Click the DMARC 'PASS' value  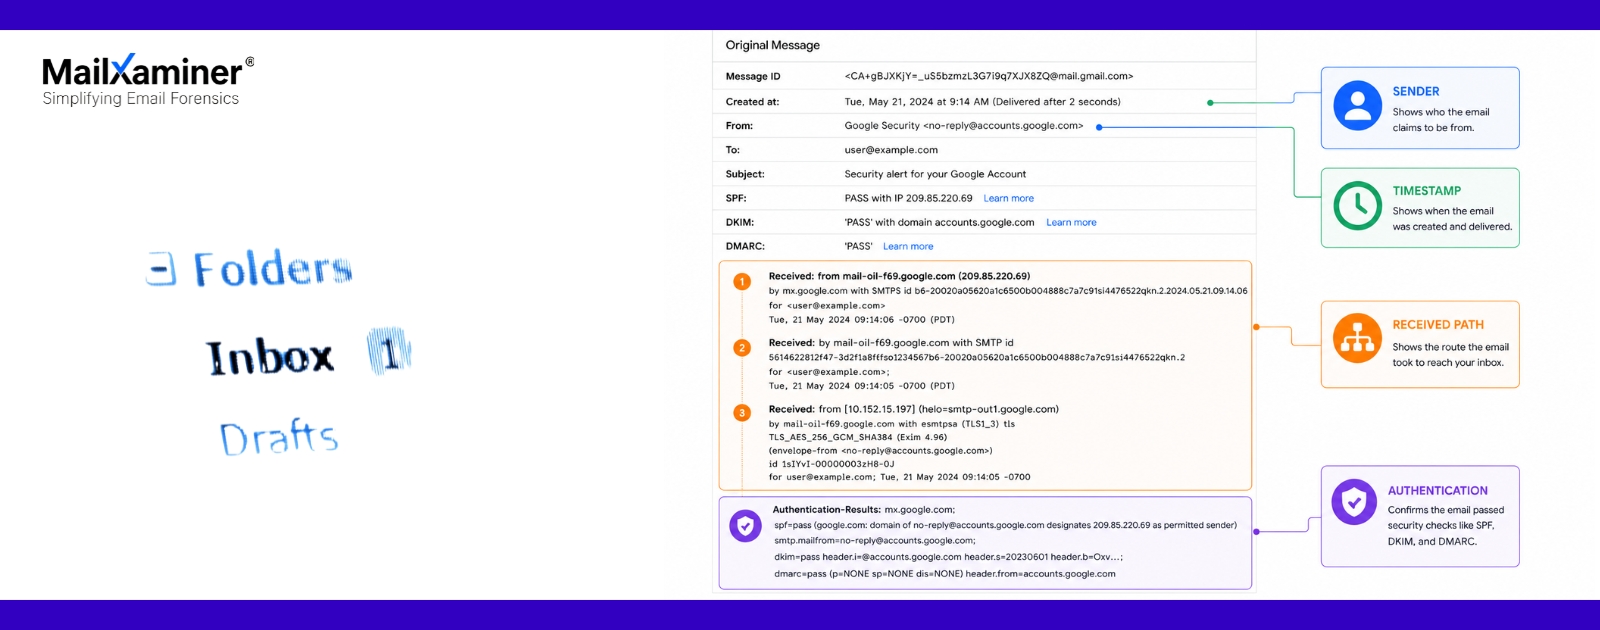tap(858, 246)
